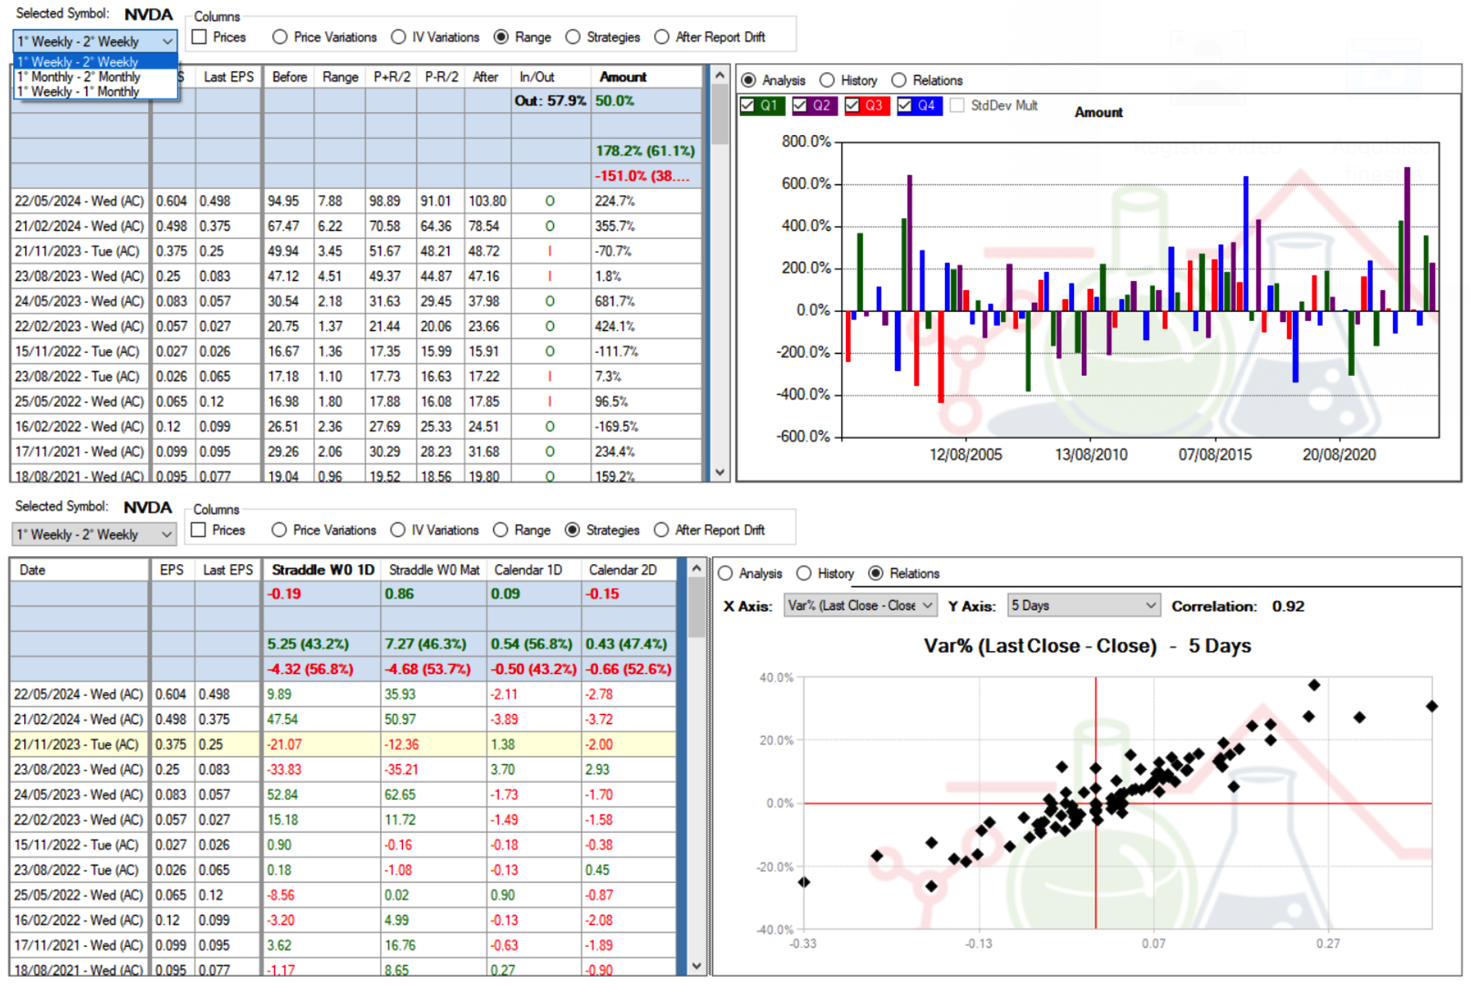Image resolution: width=1470 pixels, height=984 pixels.
Task: Click the "-33.83" Straddle W0 1D cell
Action: pos(322,769)
